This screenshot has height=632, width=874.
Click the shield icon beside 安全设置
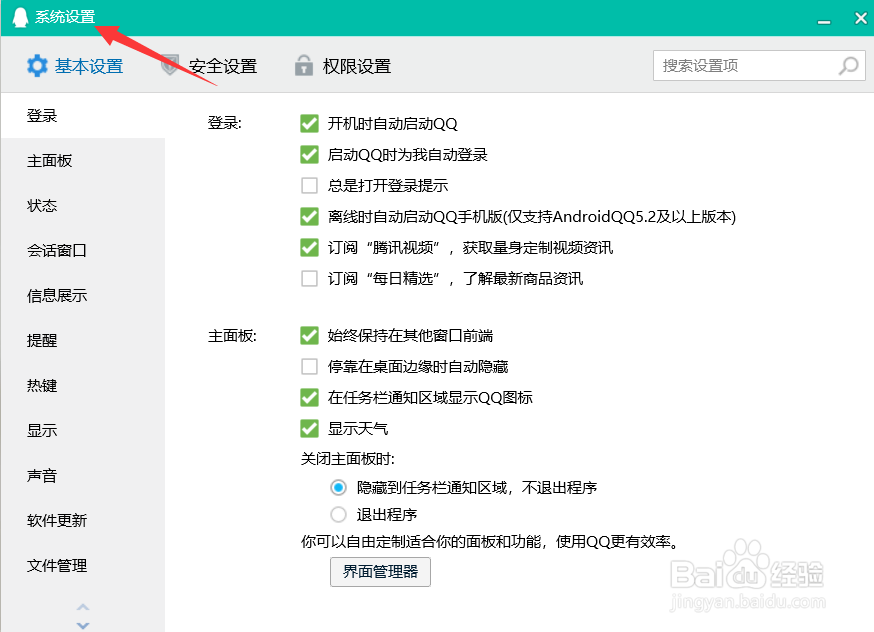[x=169, y=65]
